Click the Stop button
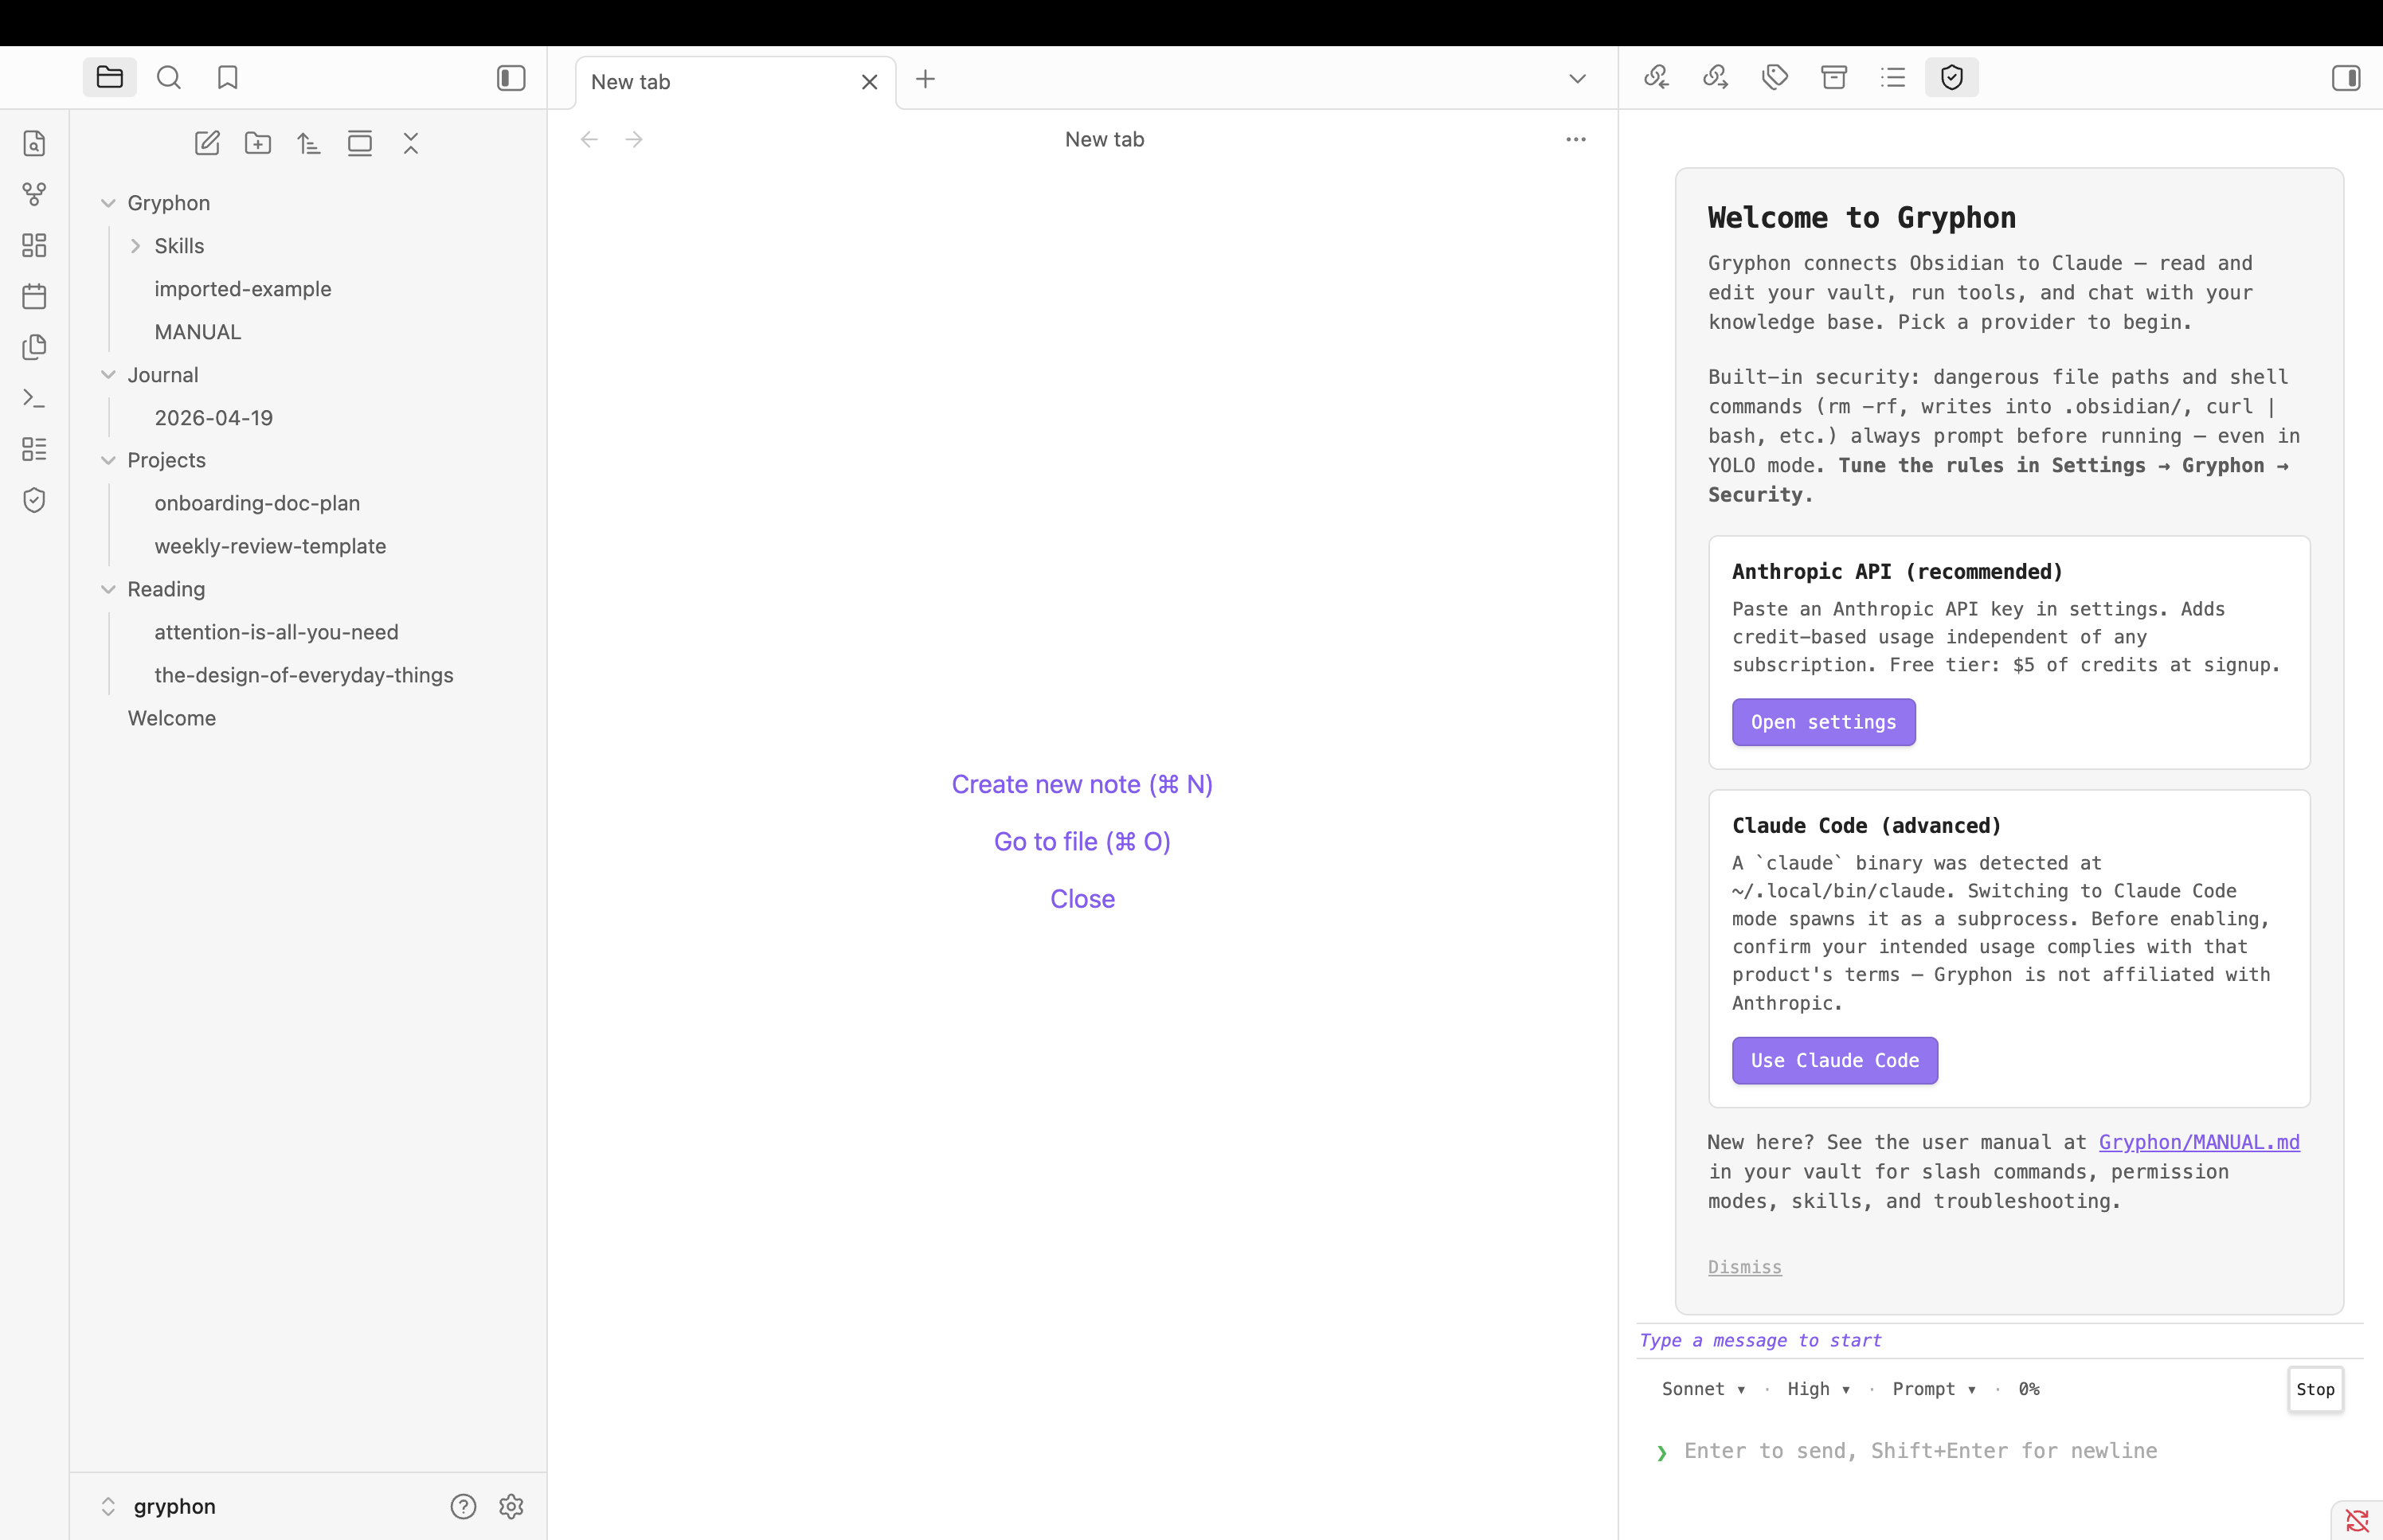This screenshot has width=2383, height=1540. pos(2315,1390)
